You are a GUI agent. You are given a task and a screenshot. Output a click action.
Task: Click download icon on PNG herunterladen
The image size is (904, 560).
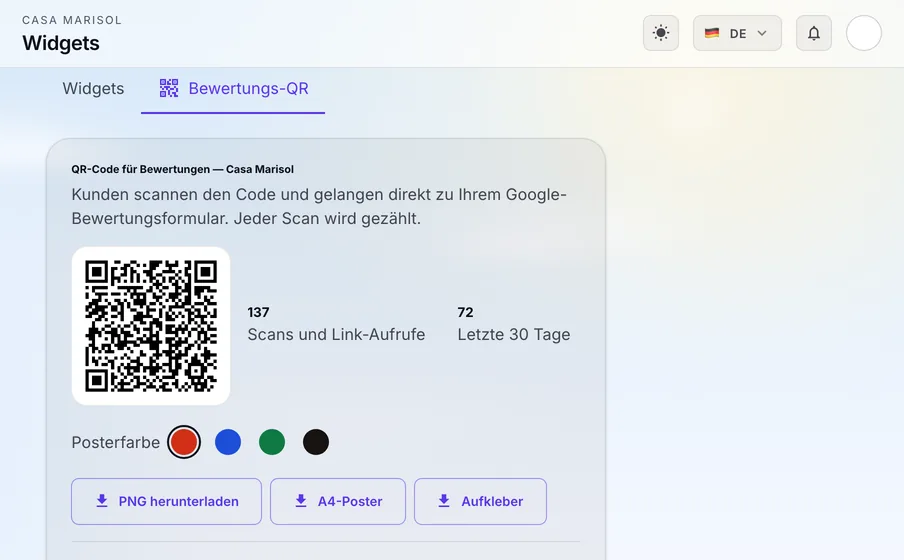[x=102, y=501]
